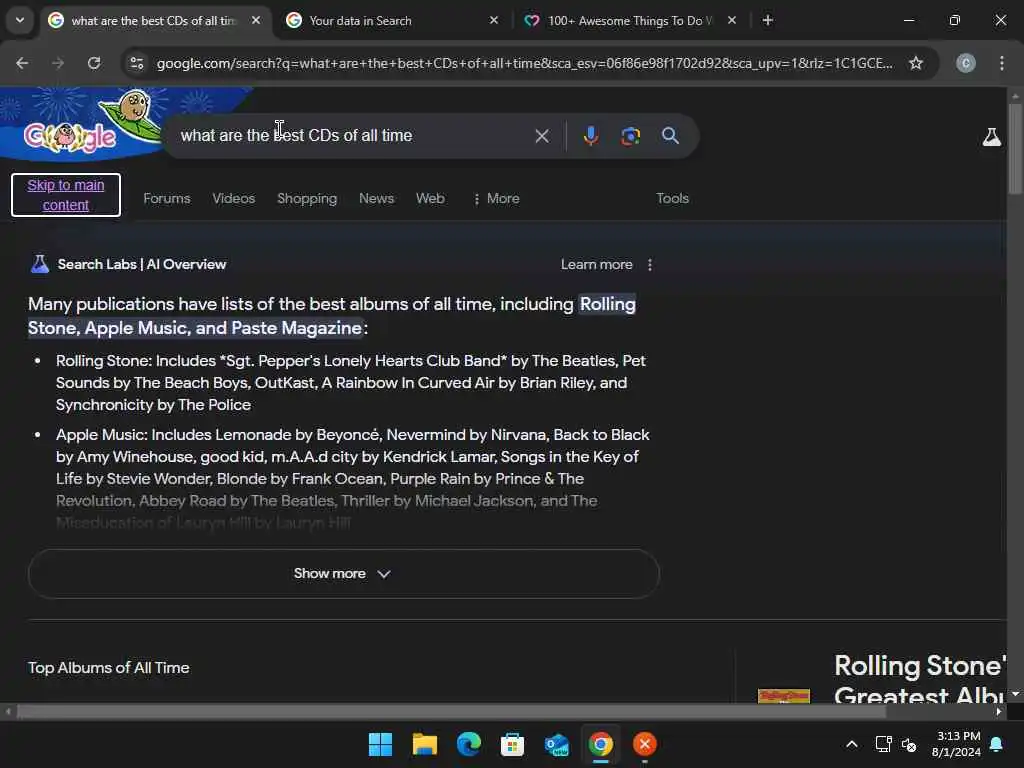
Task: Select the Videos search filter
Action: [233, 199]
